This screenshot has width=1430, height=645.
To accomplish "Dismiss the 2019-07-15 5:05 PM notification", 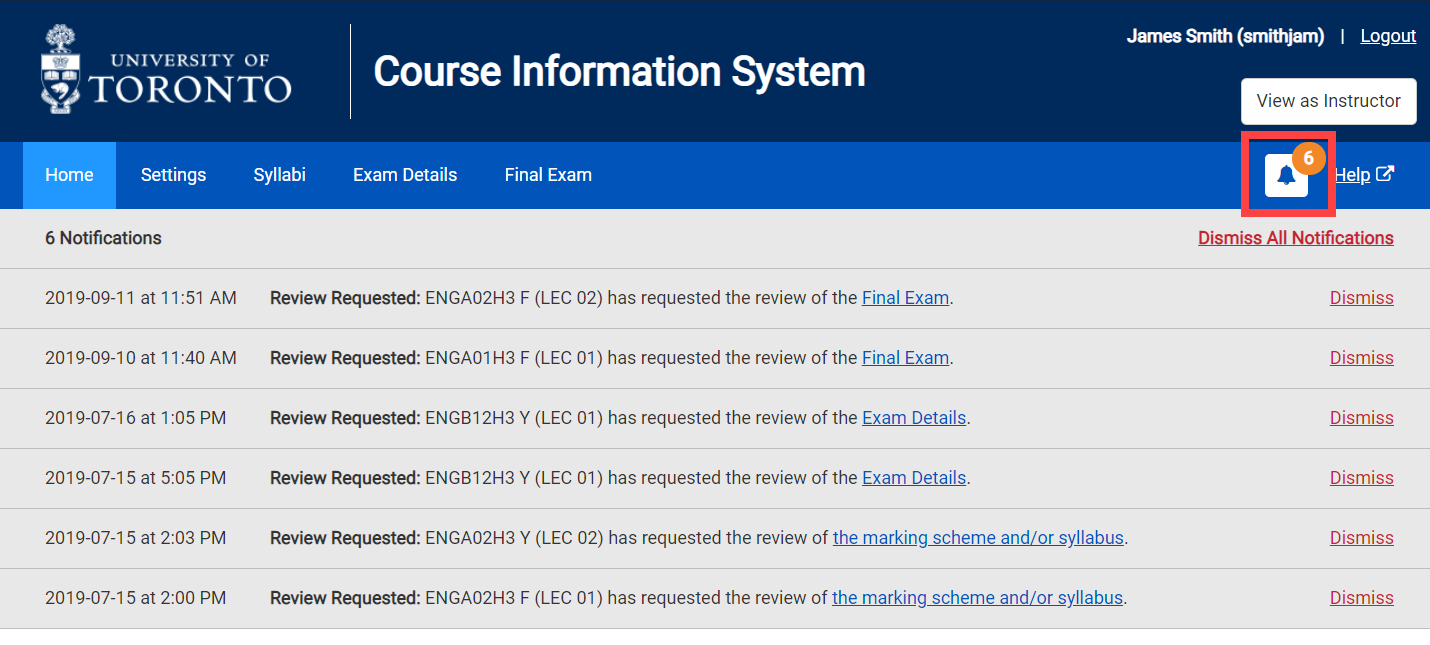I will tap(1361, 478).
